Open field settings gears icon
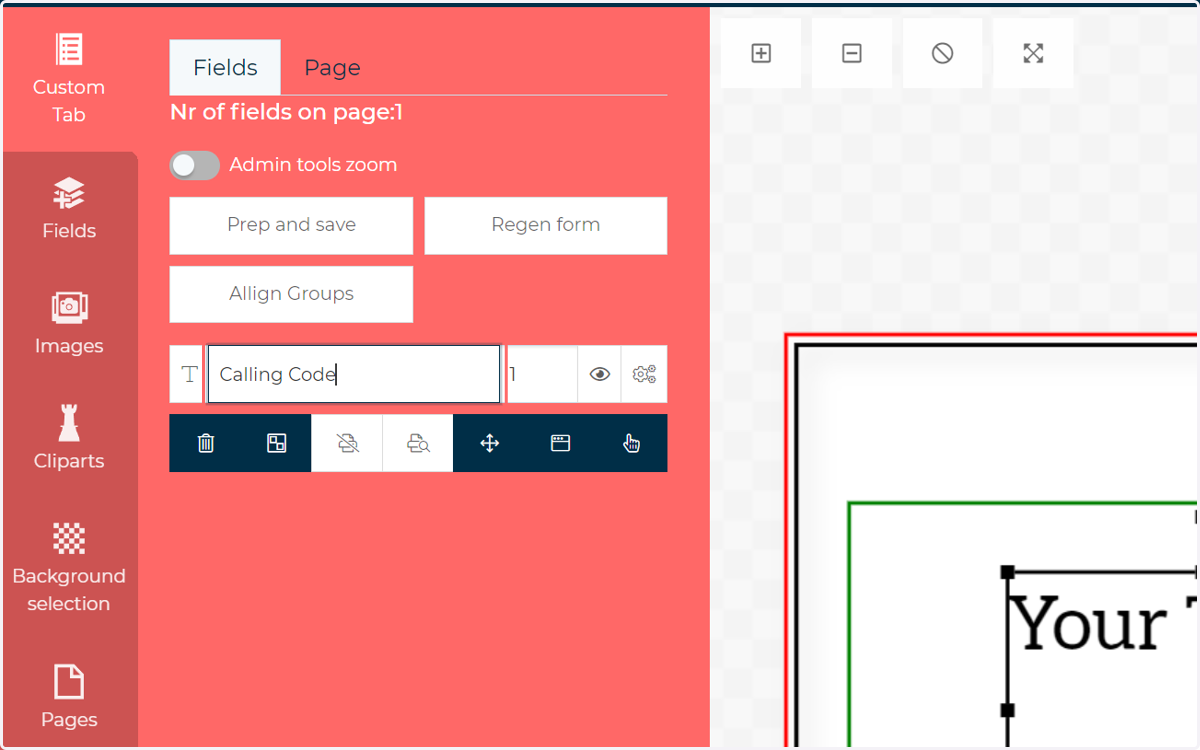Viewport: 1200px width, 750px height. pyautogui.click(x=645, y=374)
